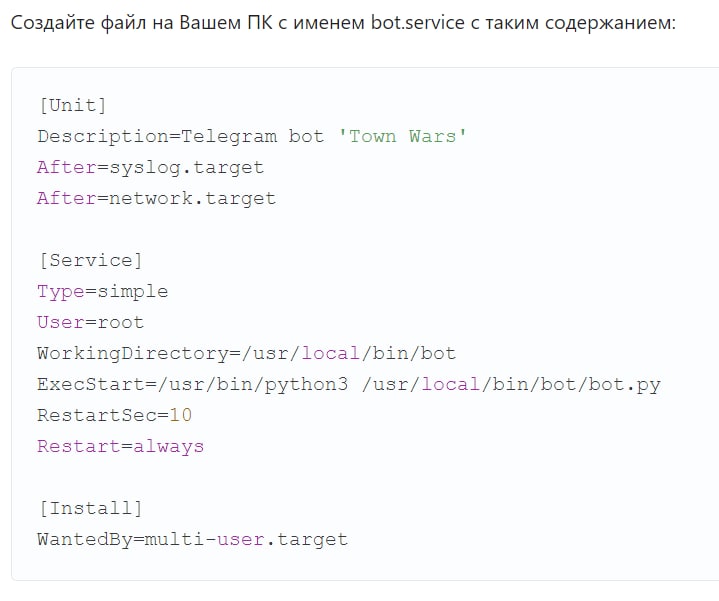This screenshot has width=719, height=601.
Task: Select the 'Town Wars' quoted string
Action: (x=402, y=137)
